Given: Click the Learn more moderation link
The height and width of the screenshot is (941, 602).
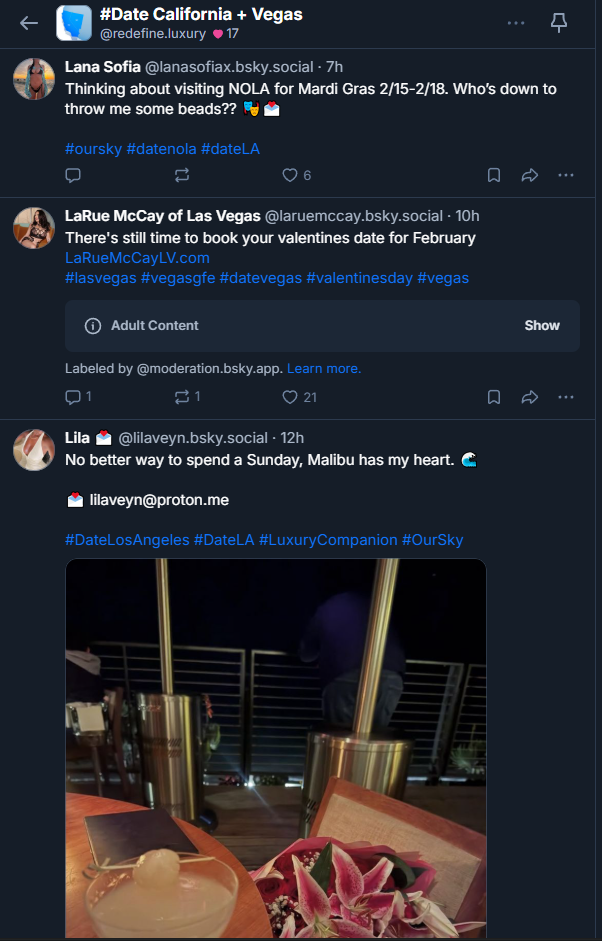Looking at the screenshot, I should tap(323, 368).
